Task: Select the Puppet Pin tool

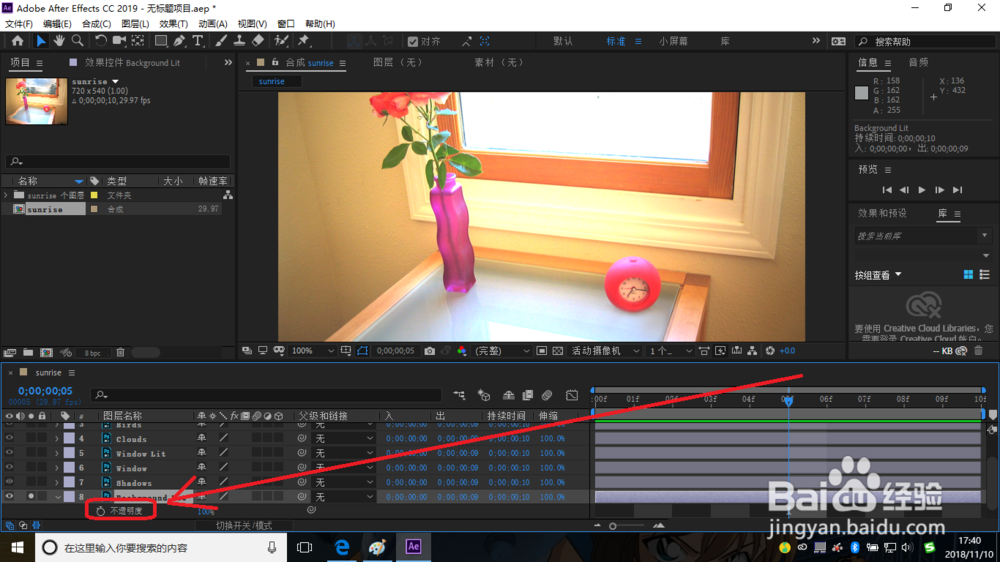Action: 304,41
